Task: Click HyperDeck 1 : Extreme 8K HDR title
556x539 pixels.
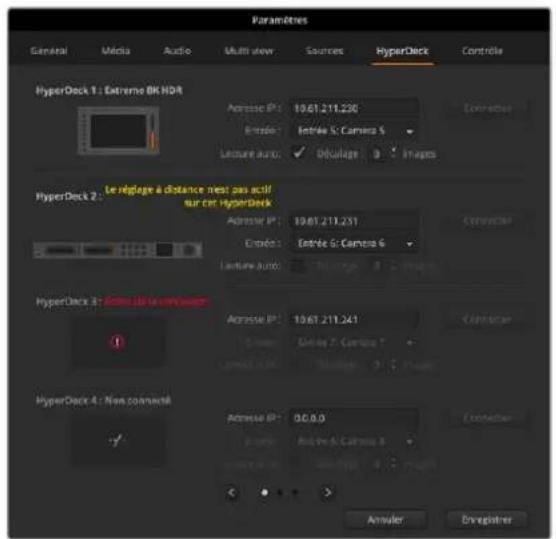Action: pyautogui.click(x=109, y=91)
